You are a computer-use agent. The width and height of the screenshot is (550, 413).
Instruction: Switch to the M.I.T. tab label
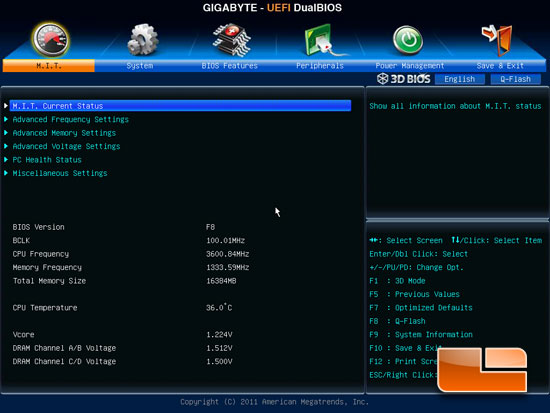[48, 66]
